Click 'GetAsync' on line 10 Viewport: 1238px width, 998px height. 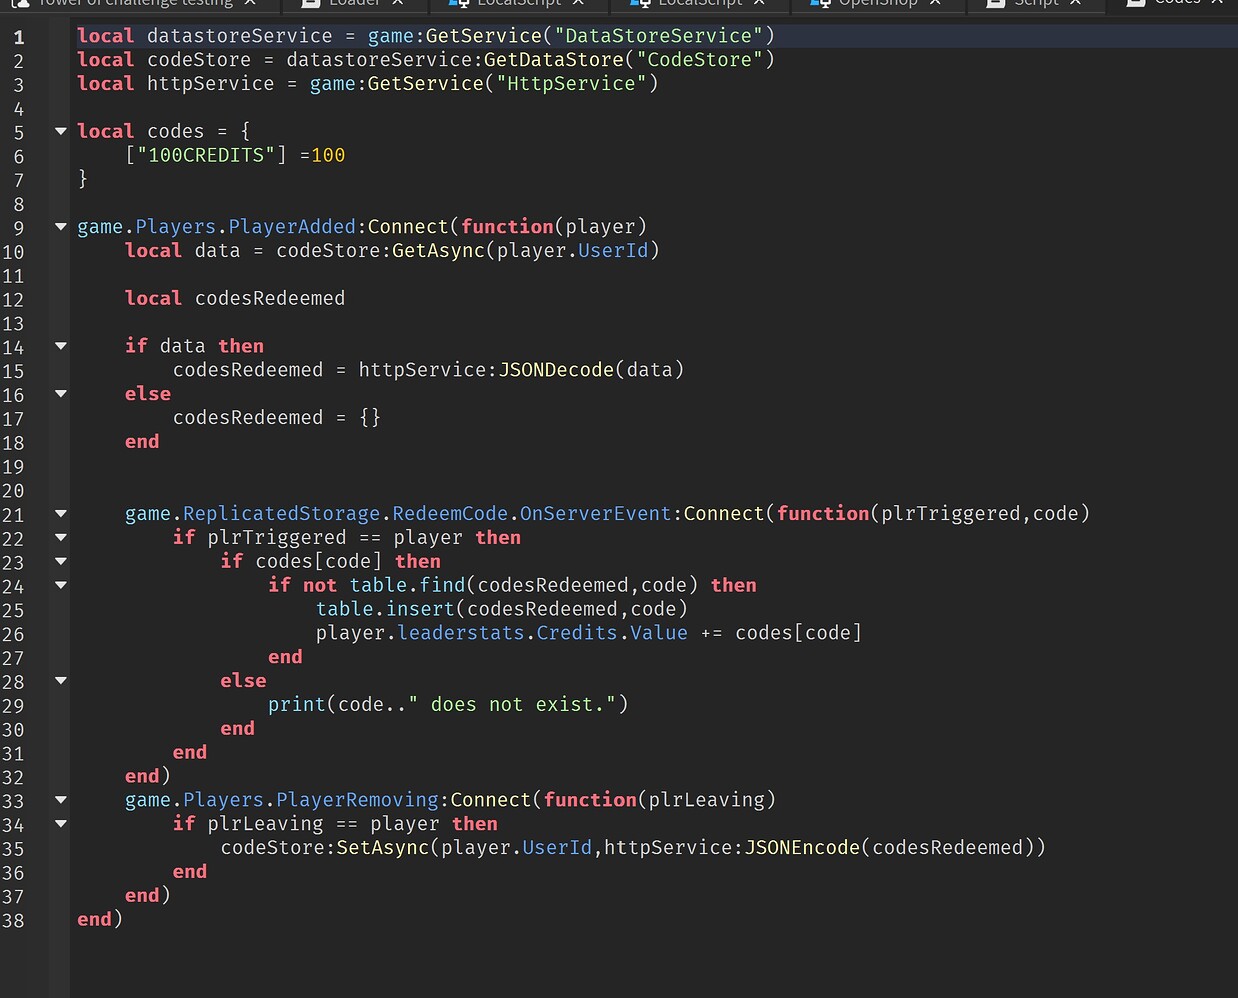click(x=438, y=251)
